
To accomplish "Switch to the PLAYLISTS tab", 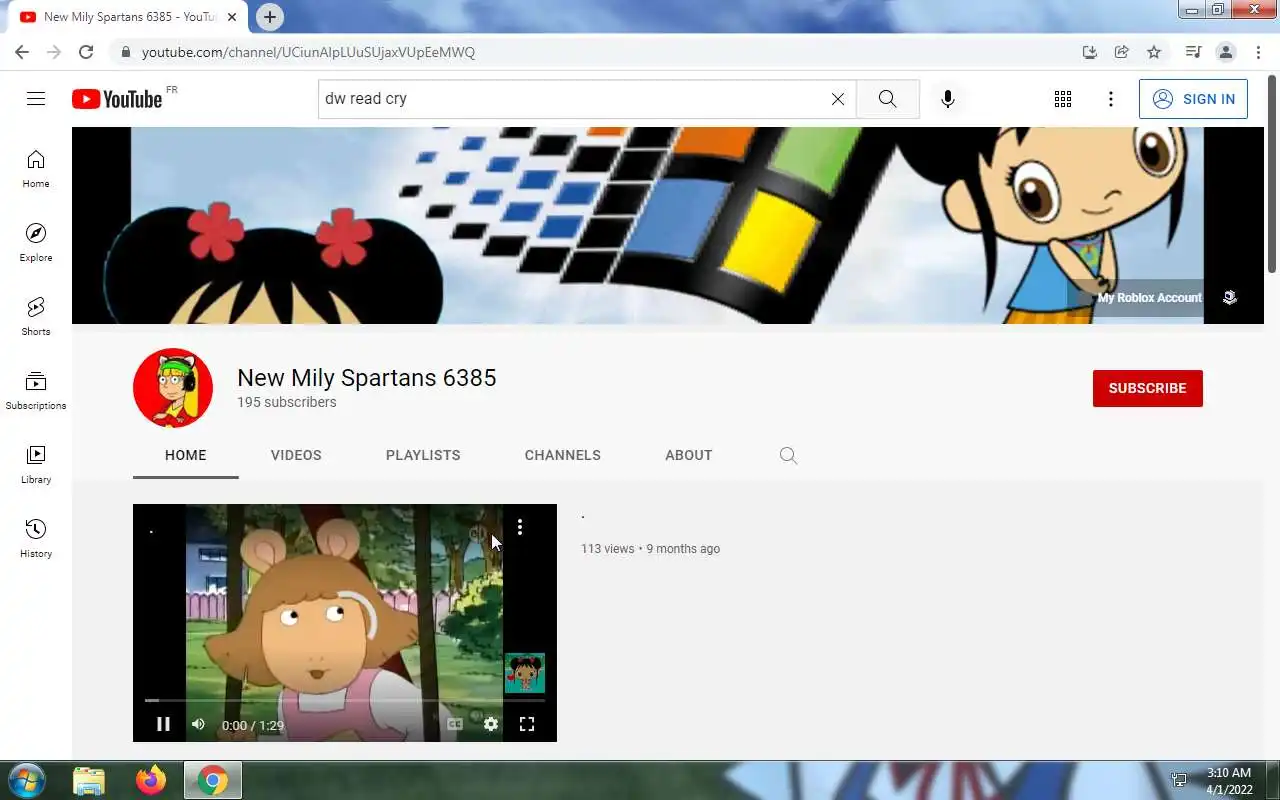I will [x=423, y=455].
